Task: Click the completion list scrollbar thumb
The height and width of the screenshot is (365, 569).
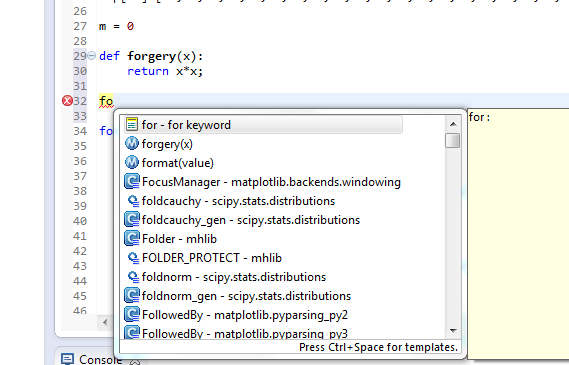Action: click(453, 140)
